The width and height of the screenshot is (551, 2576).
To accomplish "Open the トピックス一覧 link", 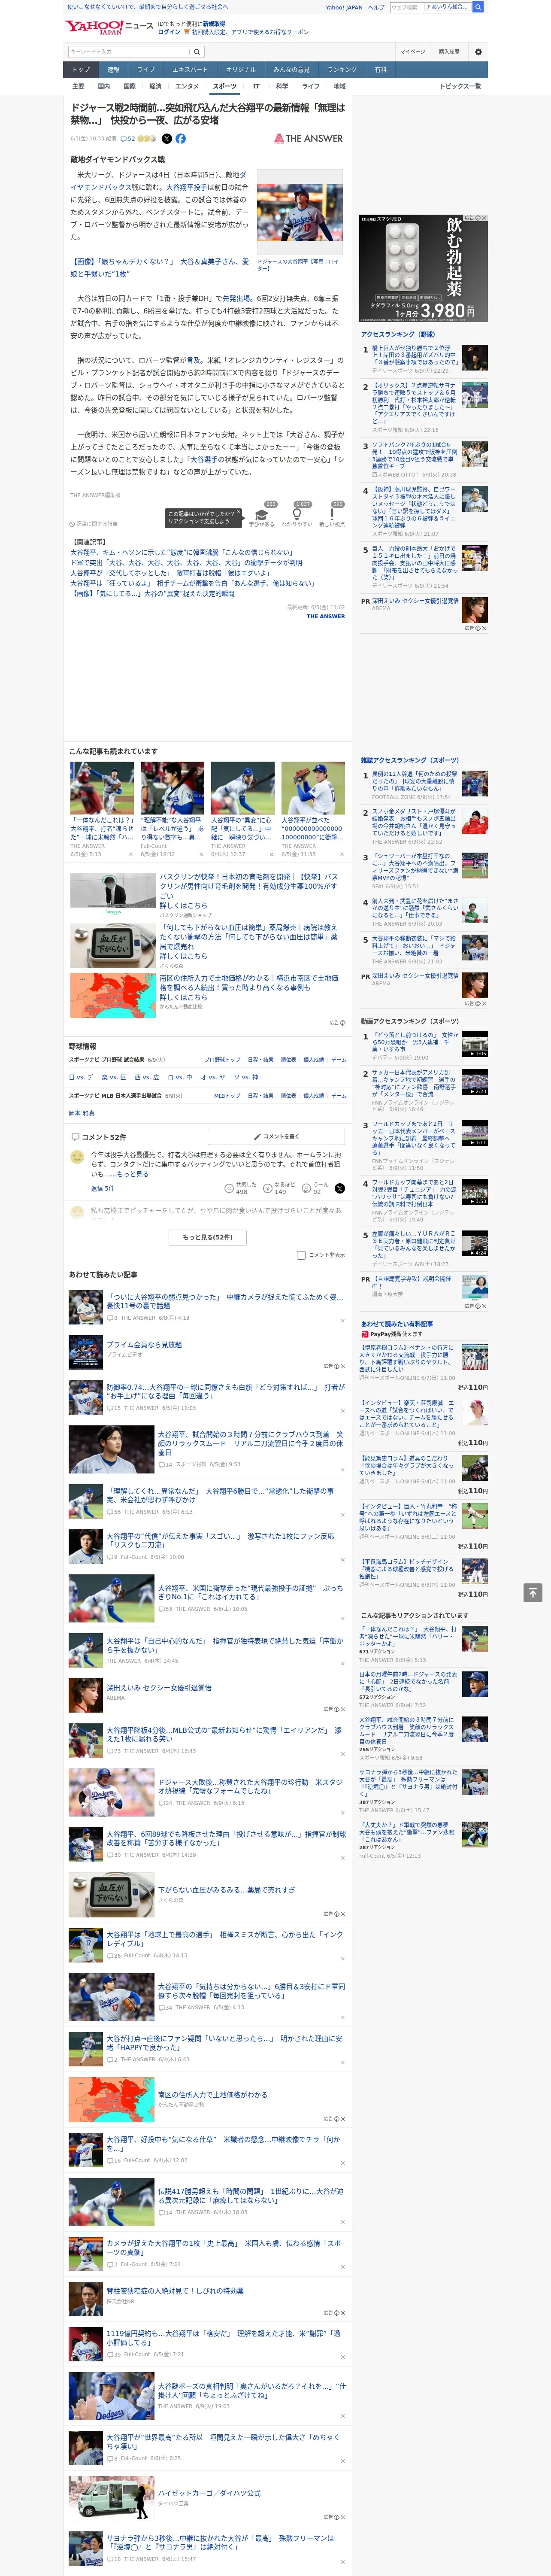I will click(x=461, y=87).
